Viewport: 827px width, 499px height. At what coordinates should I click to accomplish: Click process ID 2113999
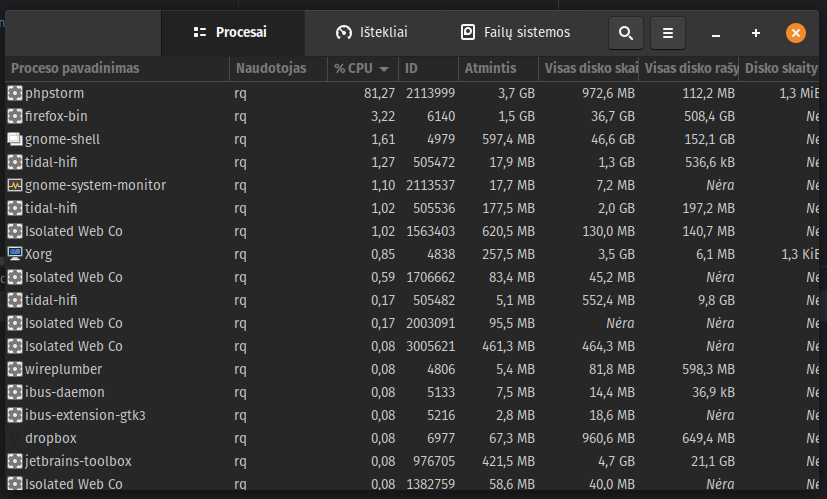430,94
